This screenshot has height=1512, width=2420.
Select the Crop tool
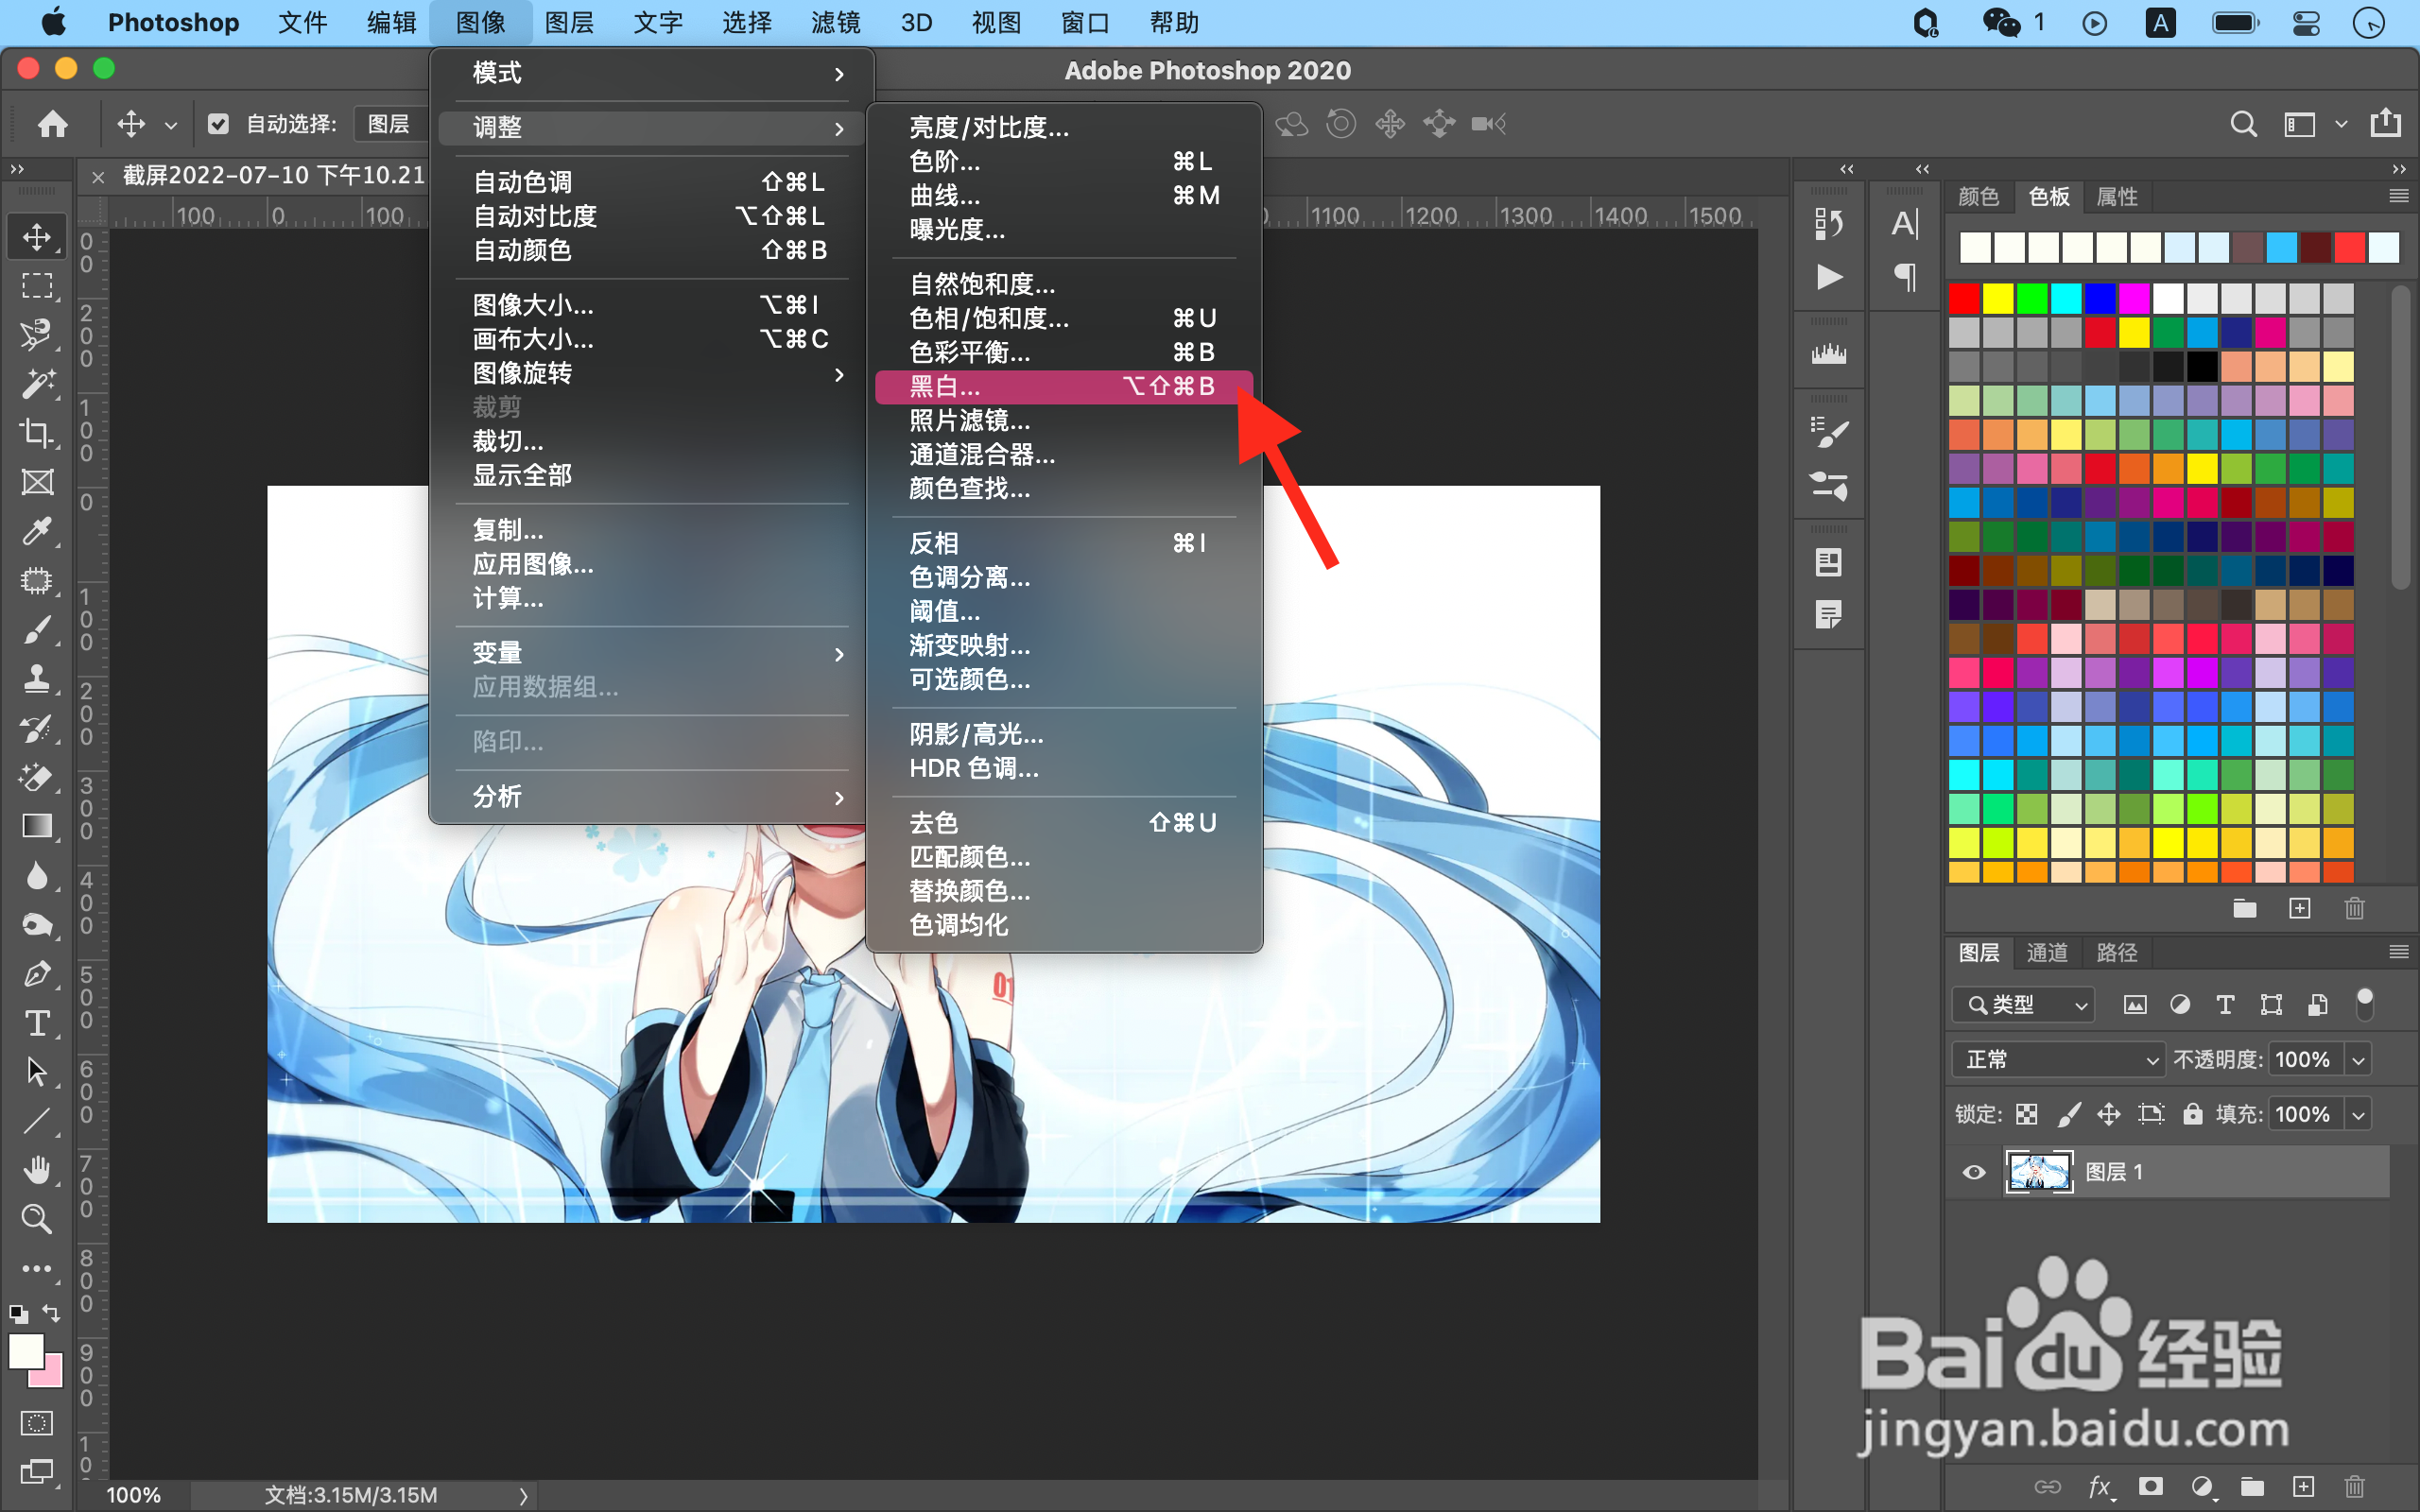37,433
